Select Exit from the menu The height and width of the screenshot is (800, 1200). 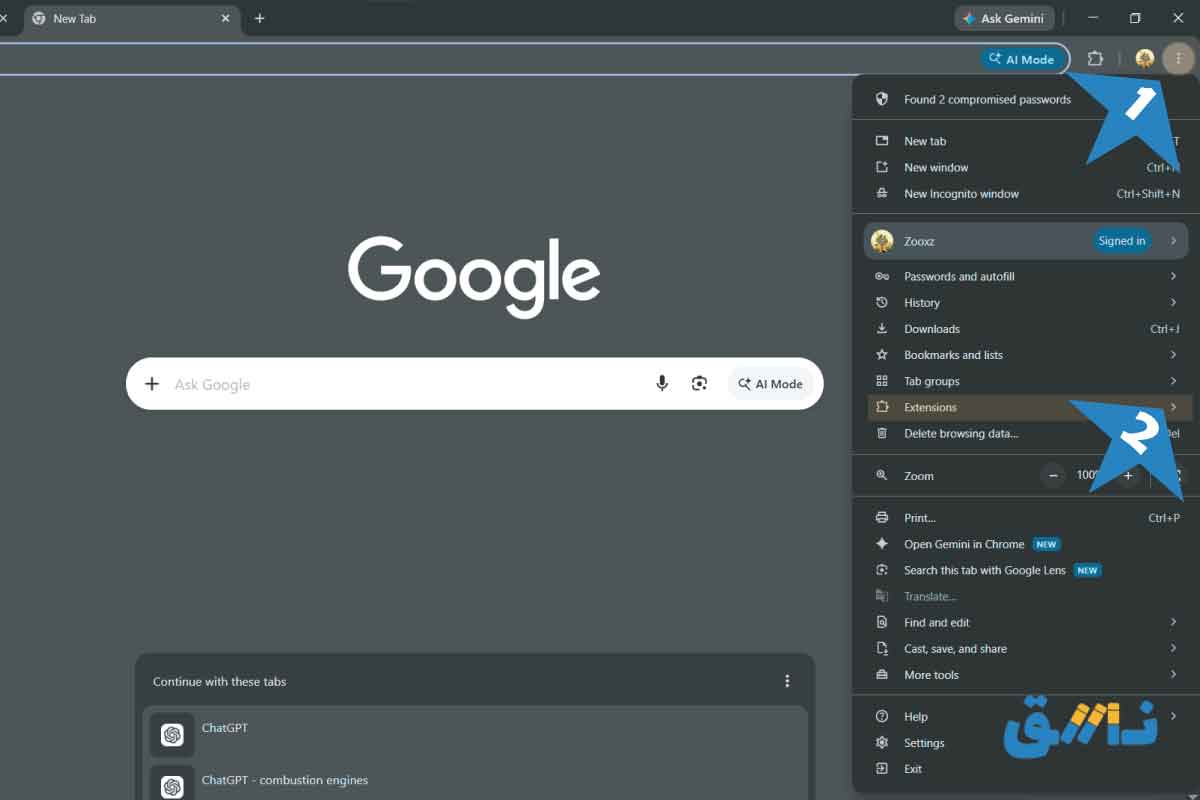pos(1025,769)
